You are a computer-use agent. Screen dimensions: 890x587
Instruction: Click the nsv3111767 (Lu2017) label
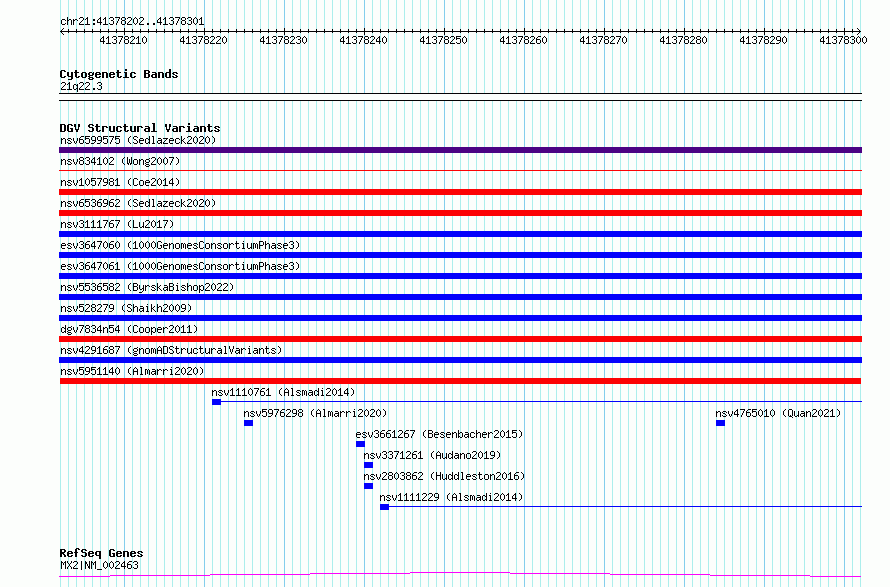[117, 224]
